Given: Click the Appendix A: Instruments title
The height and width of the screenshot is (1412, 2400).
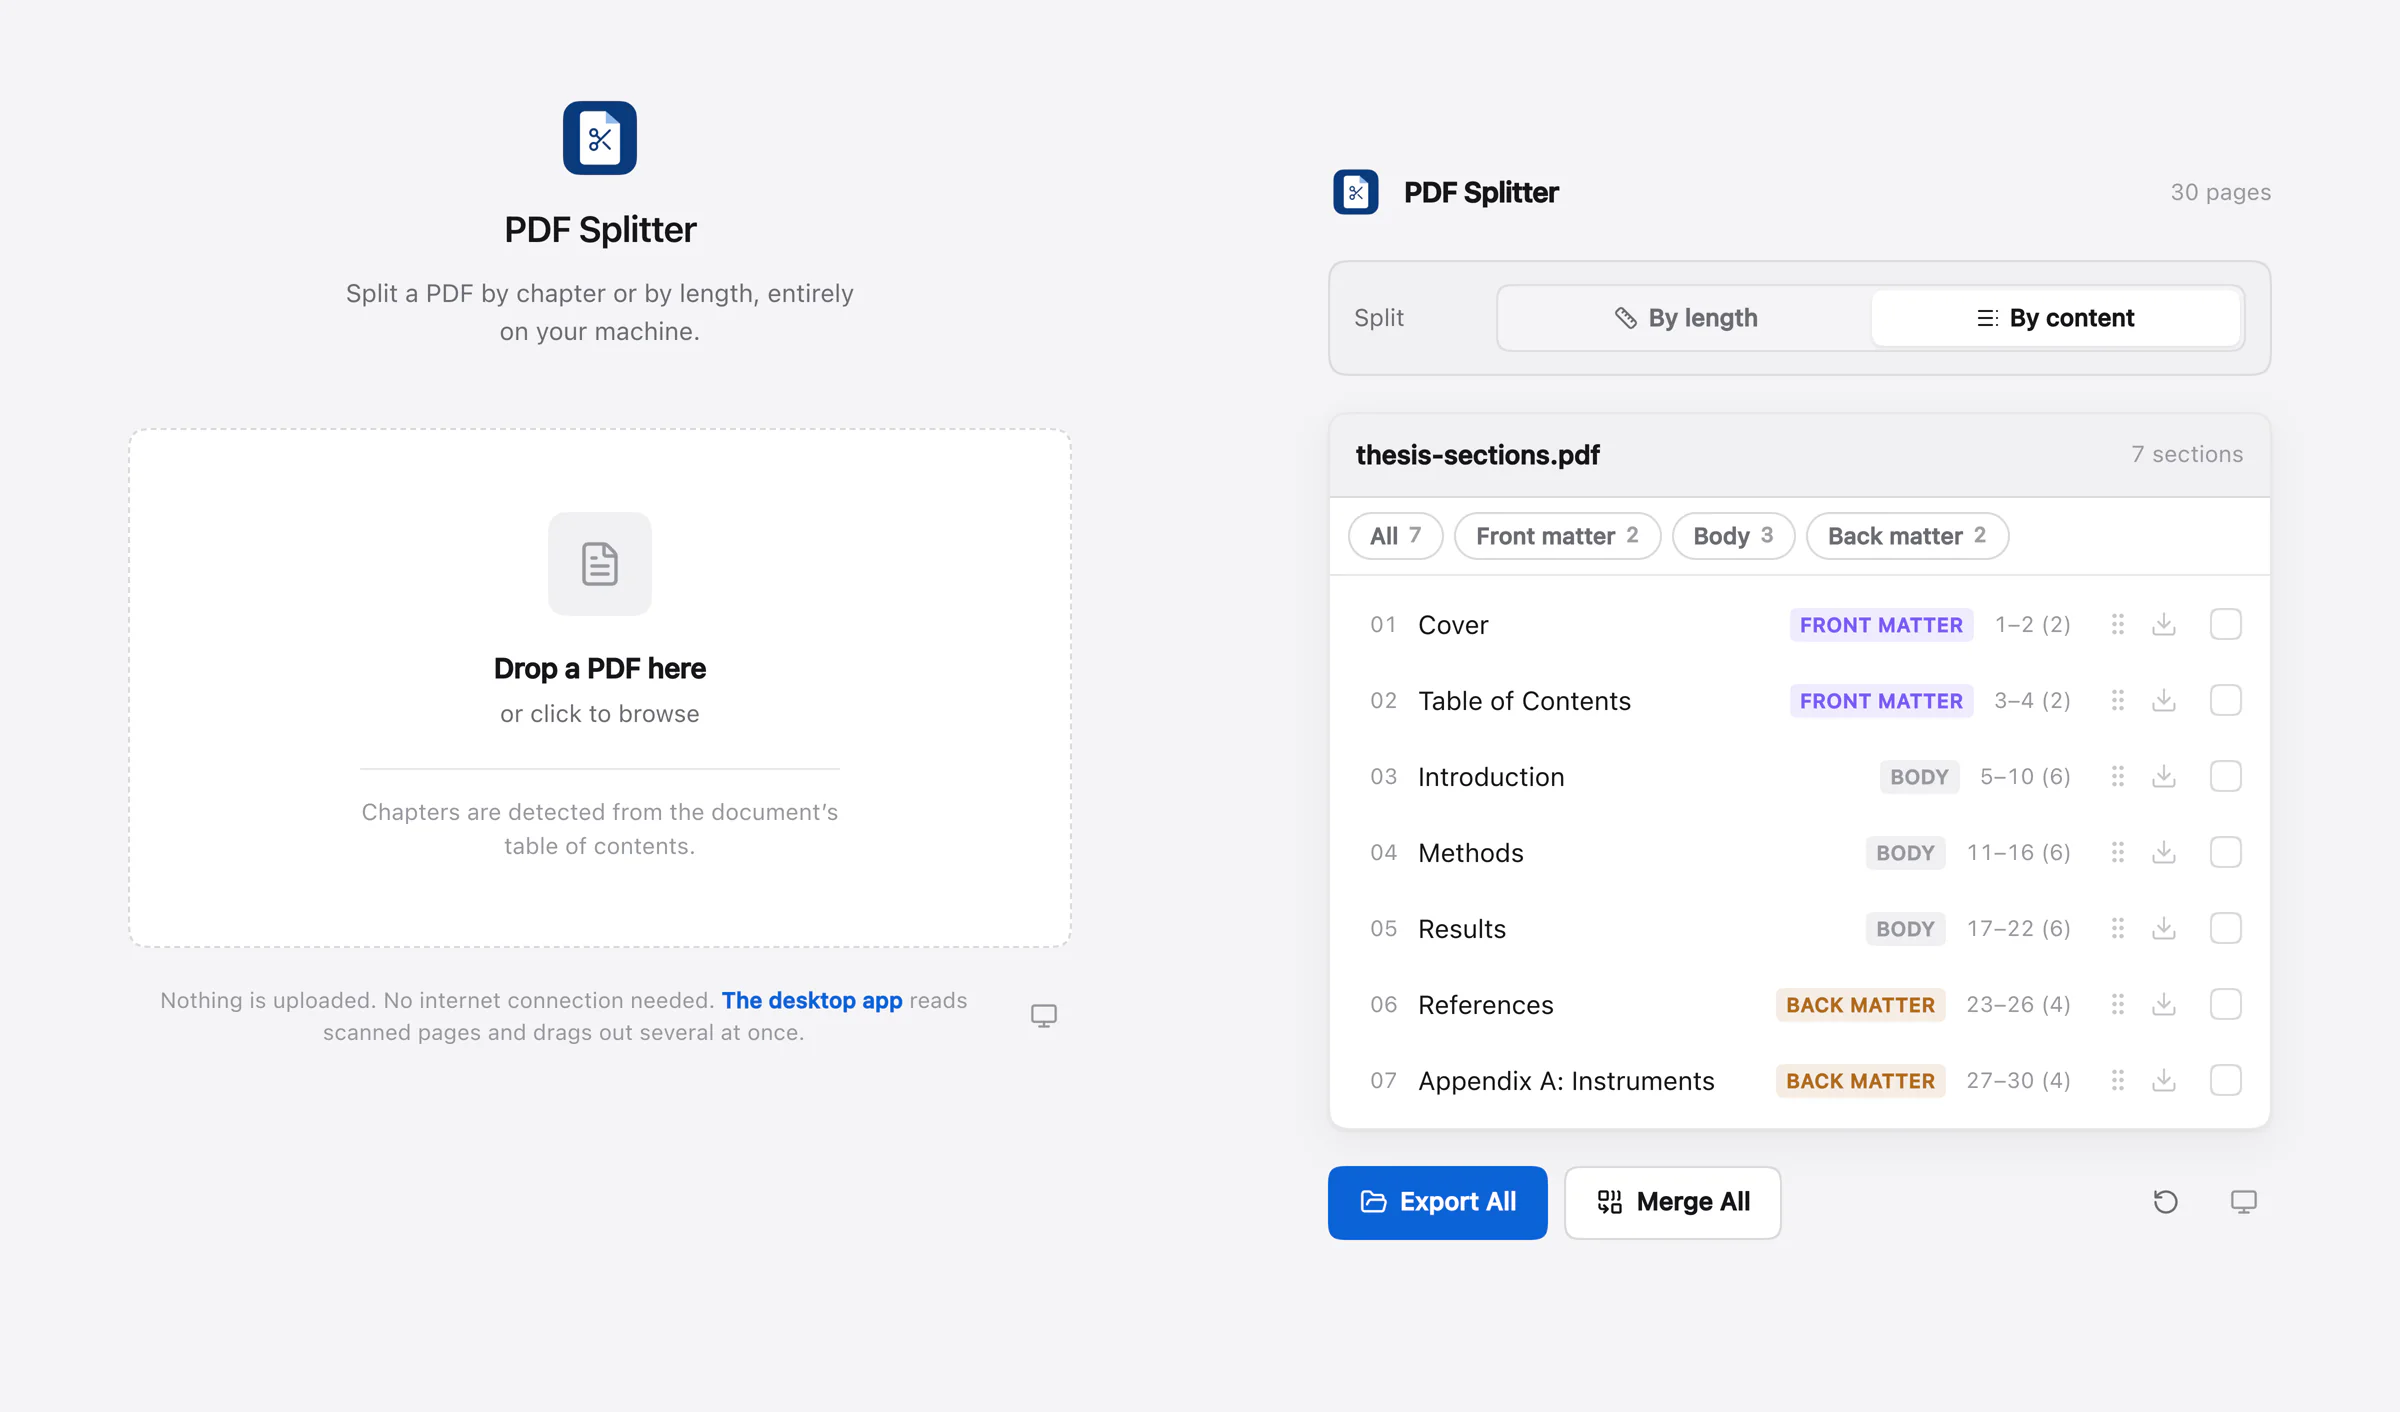Looking at the screenshot, I should (1566, 1081).
